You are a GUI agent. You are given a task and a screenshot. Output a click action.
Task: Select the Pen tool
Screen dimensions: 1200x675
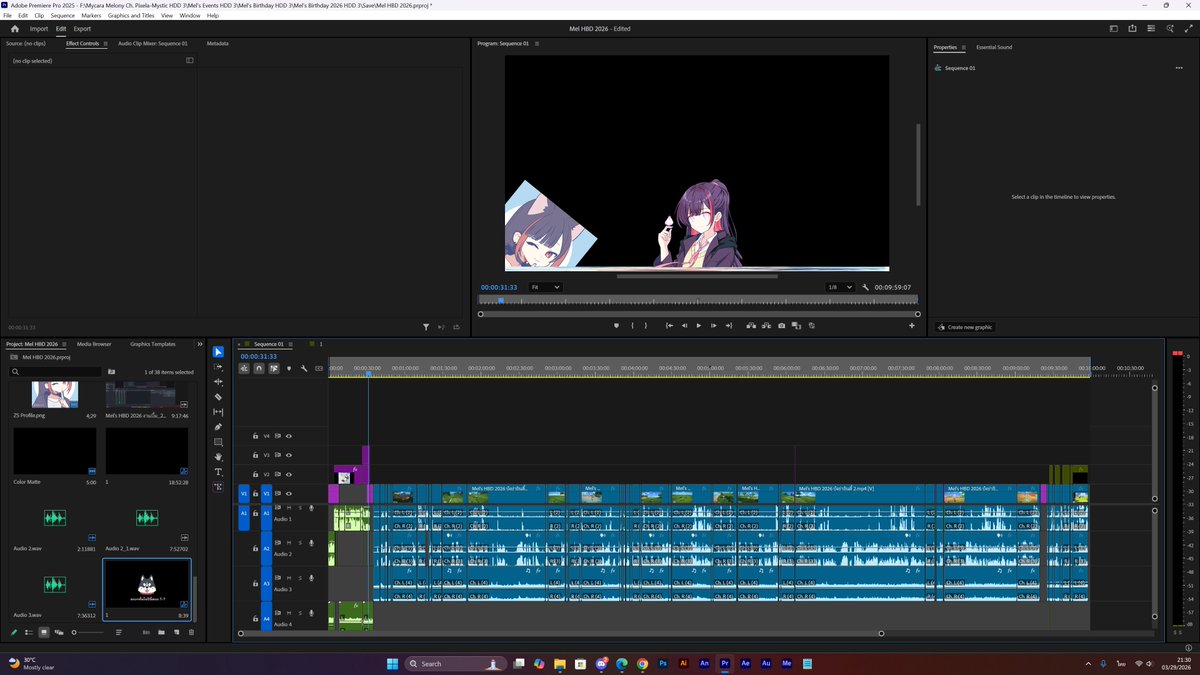click(x=218, y=427)
